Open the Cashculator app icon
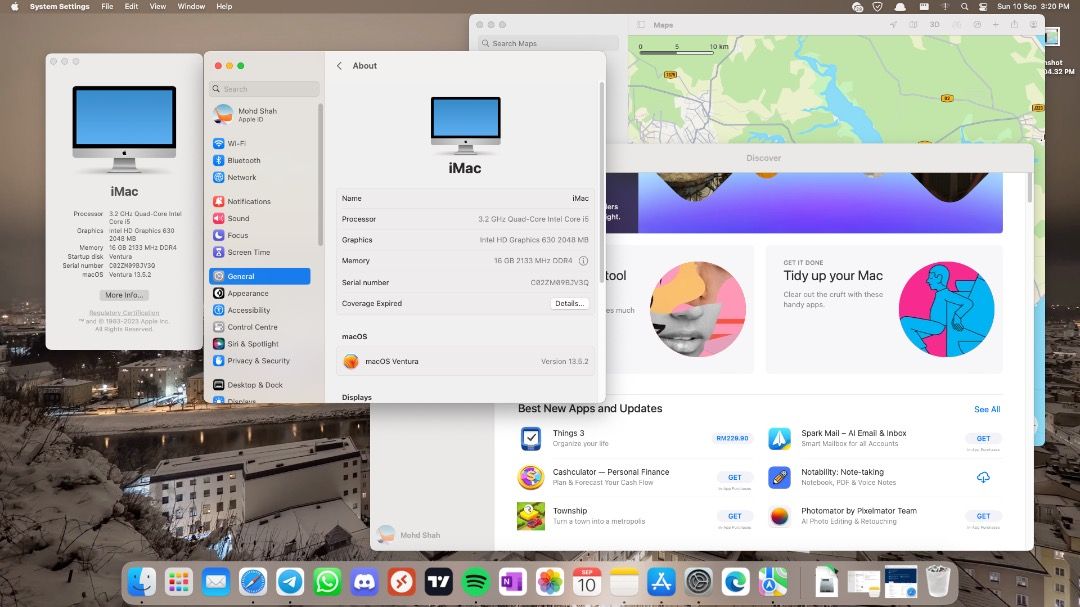This screenshot has height=607, width=1080. click(x=531, y=477)
